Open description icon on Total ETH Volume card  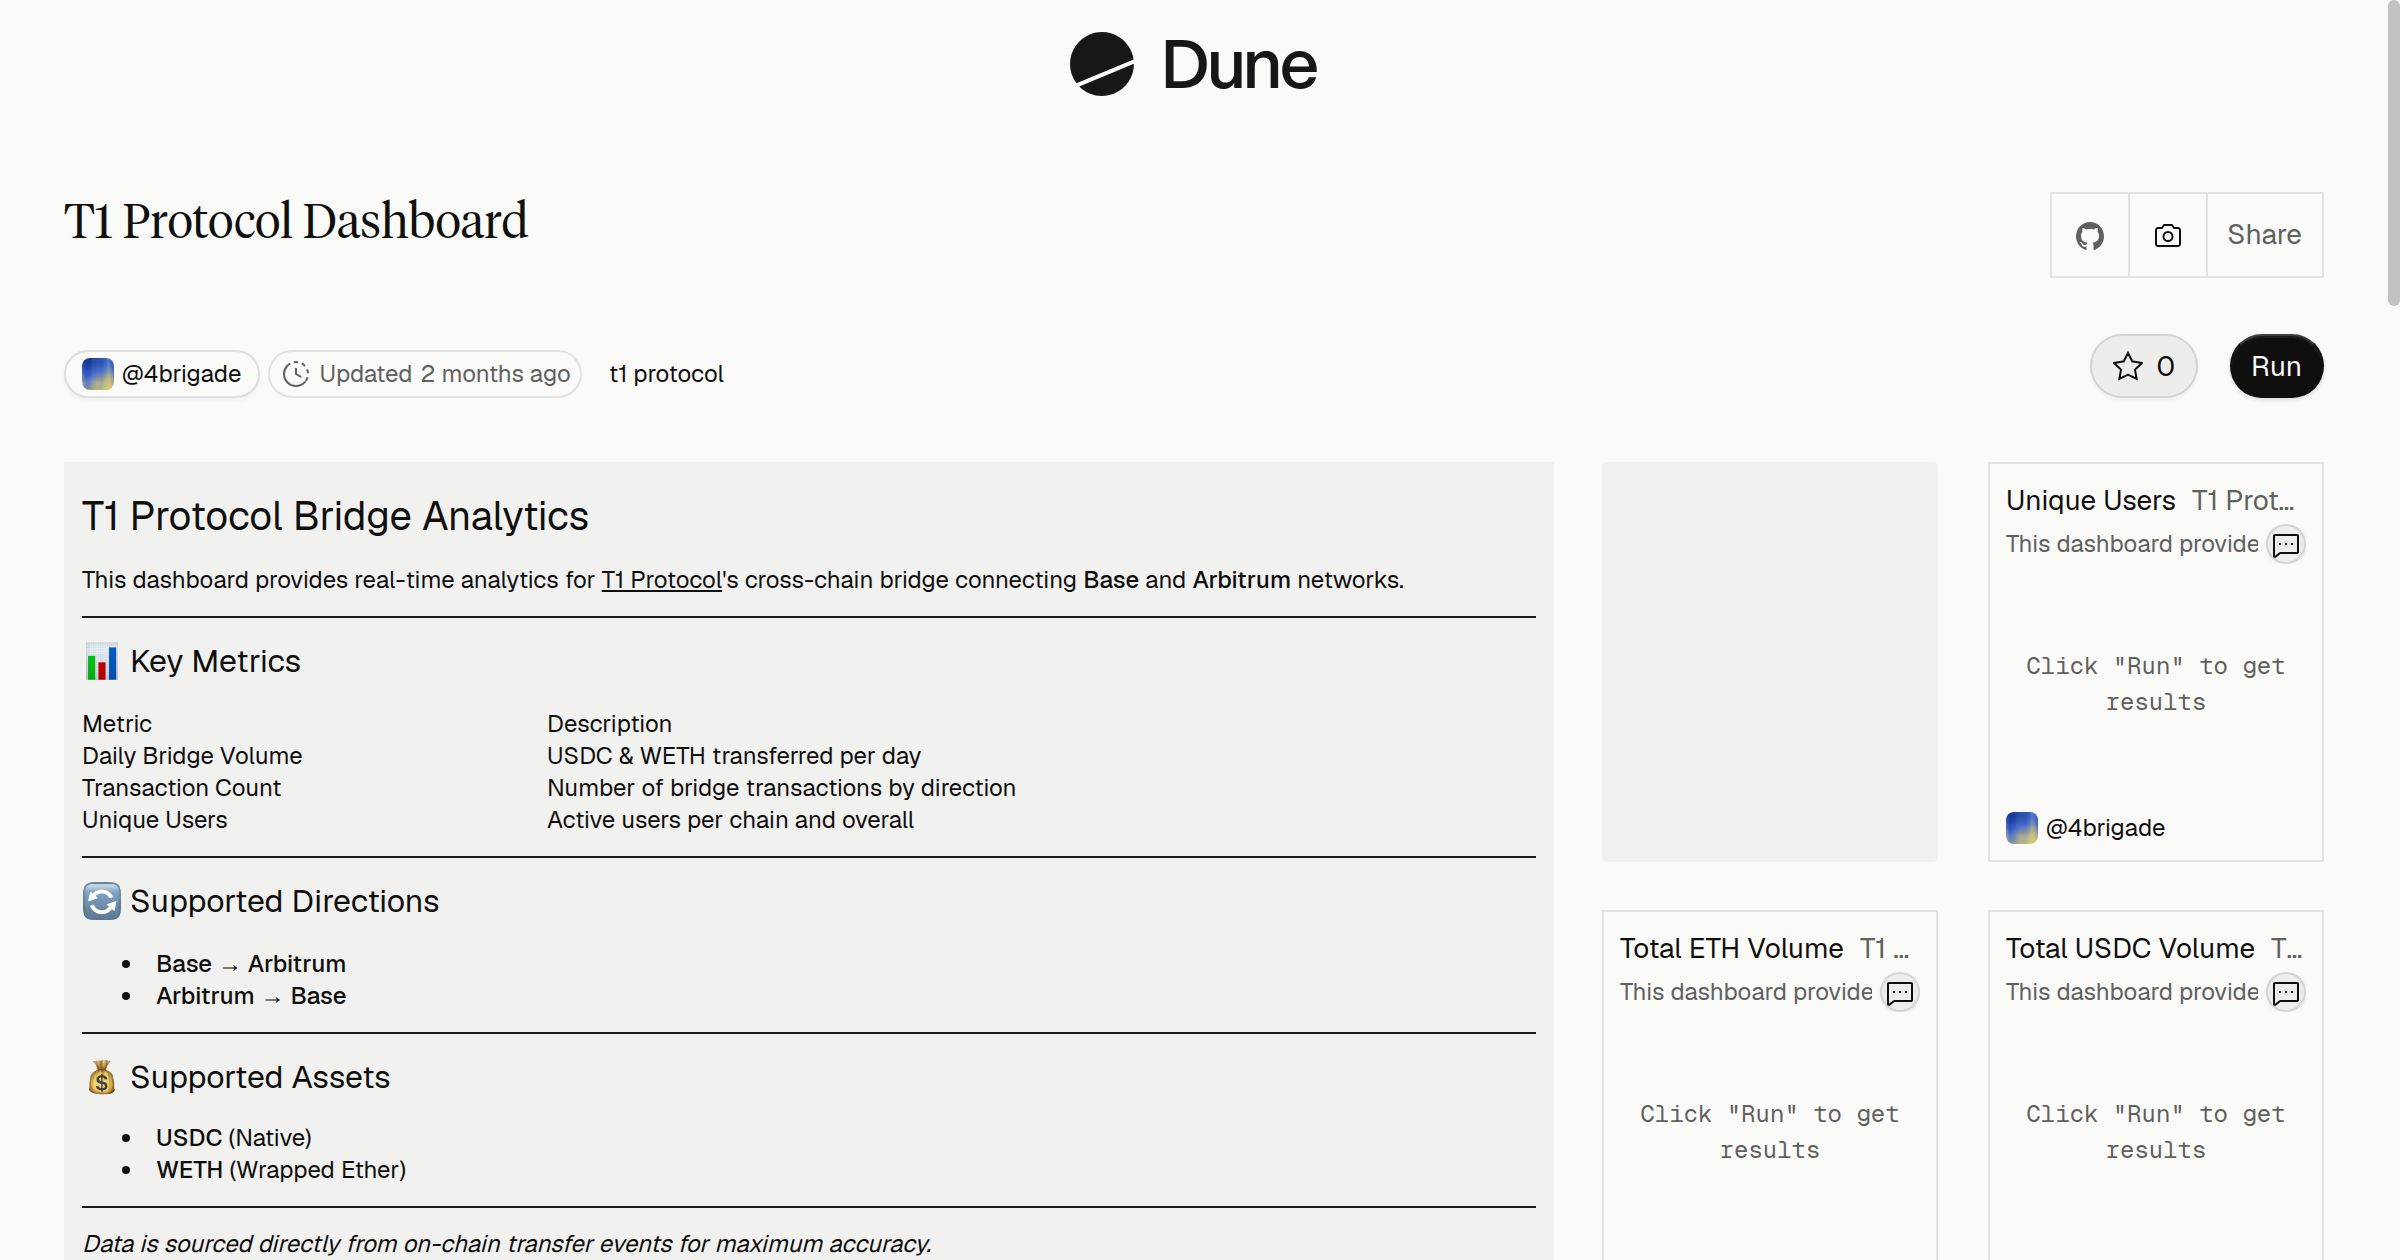pyautogui.click(x=1900, y=993)
